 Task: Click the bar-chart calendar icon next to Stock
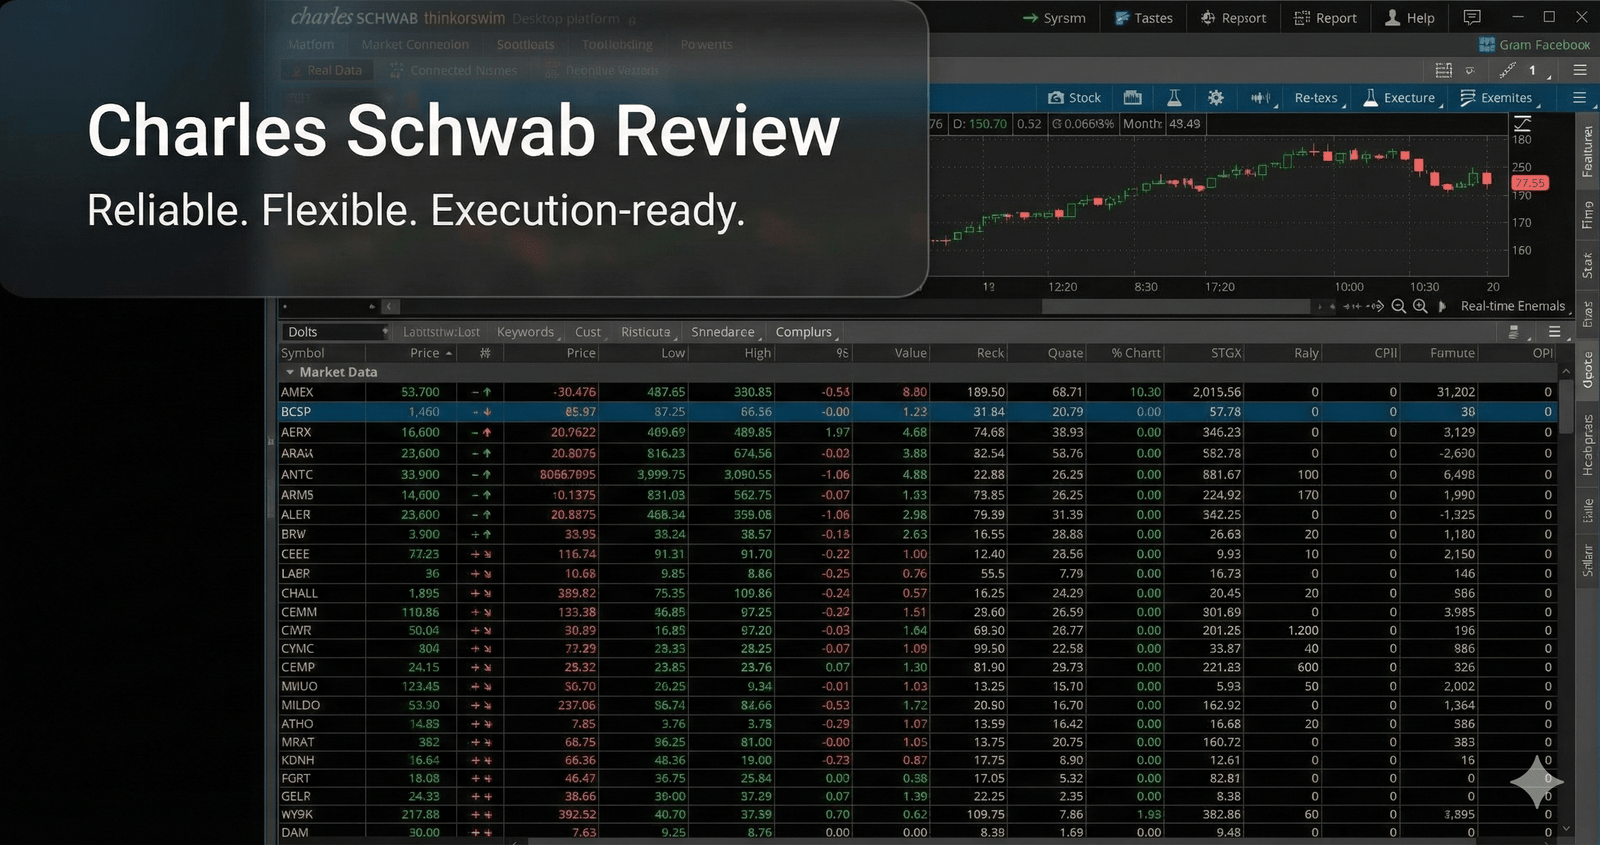[1133, 97]
